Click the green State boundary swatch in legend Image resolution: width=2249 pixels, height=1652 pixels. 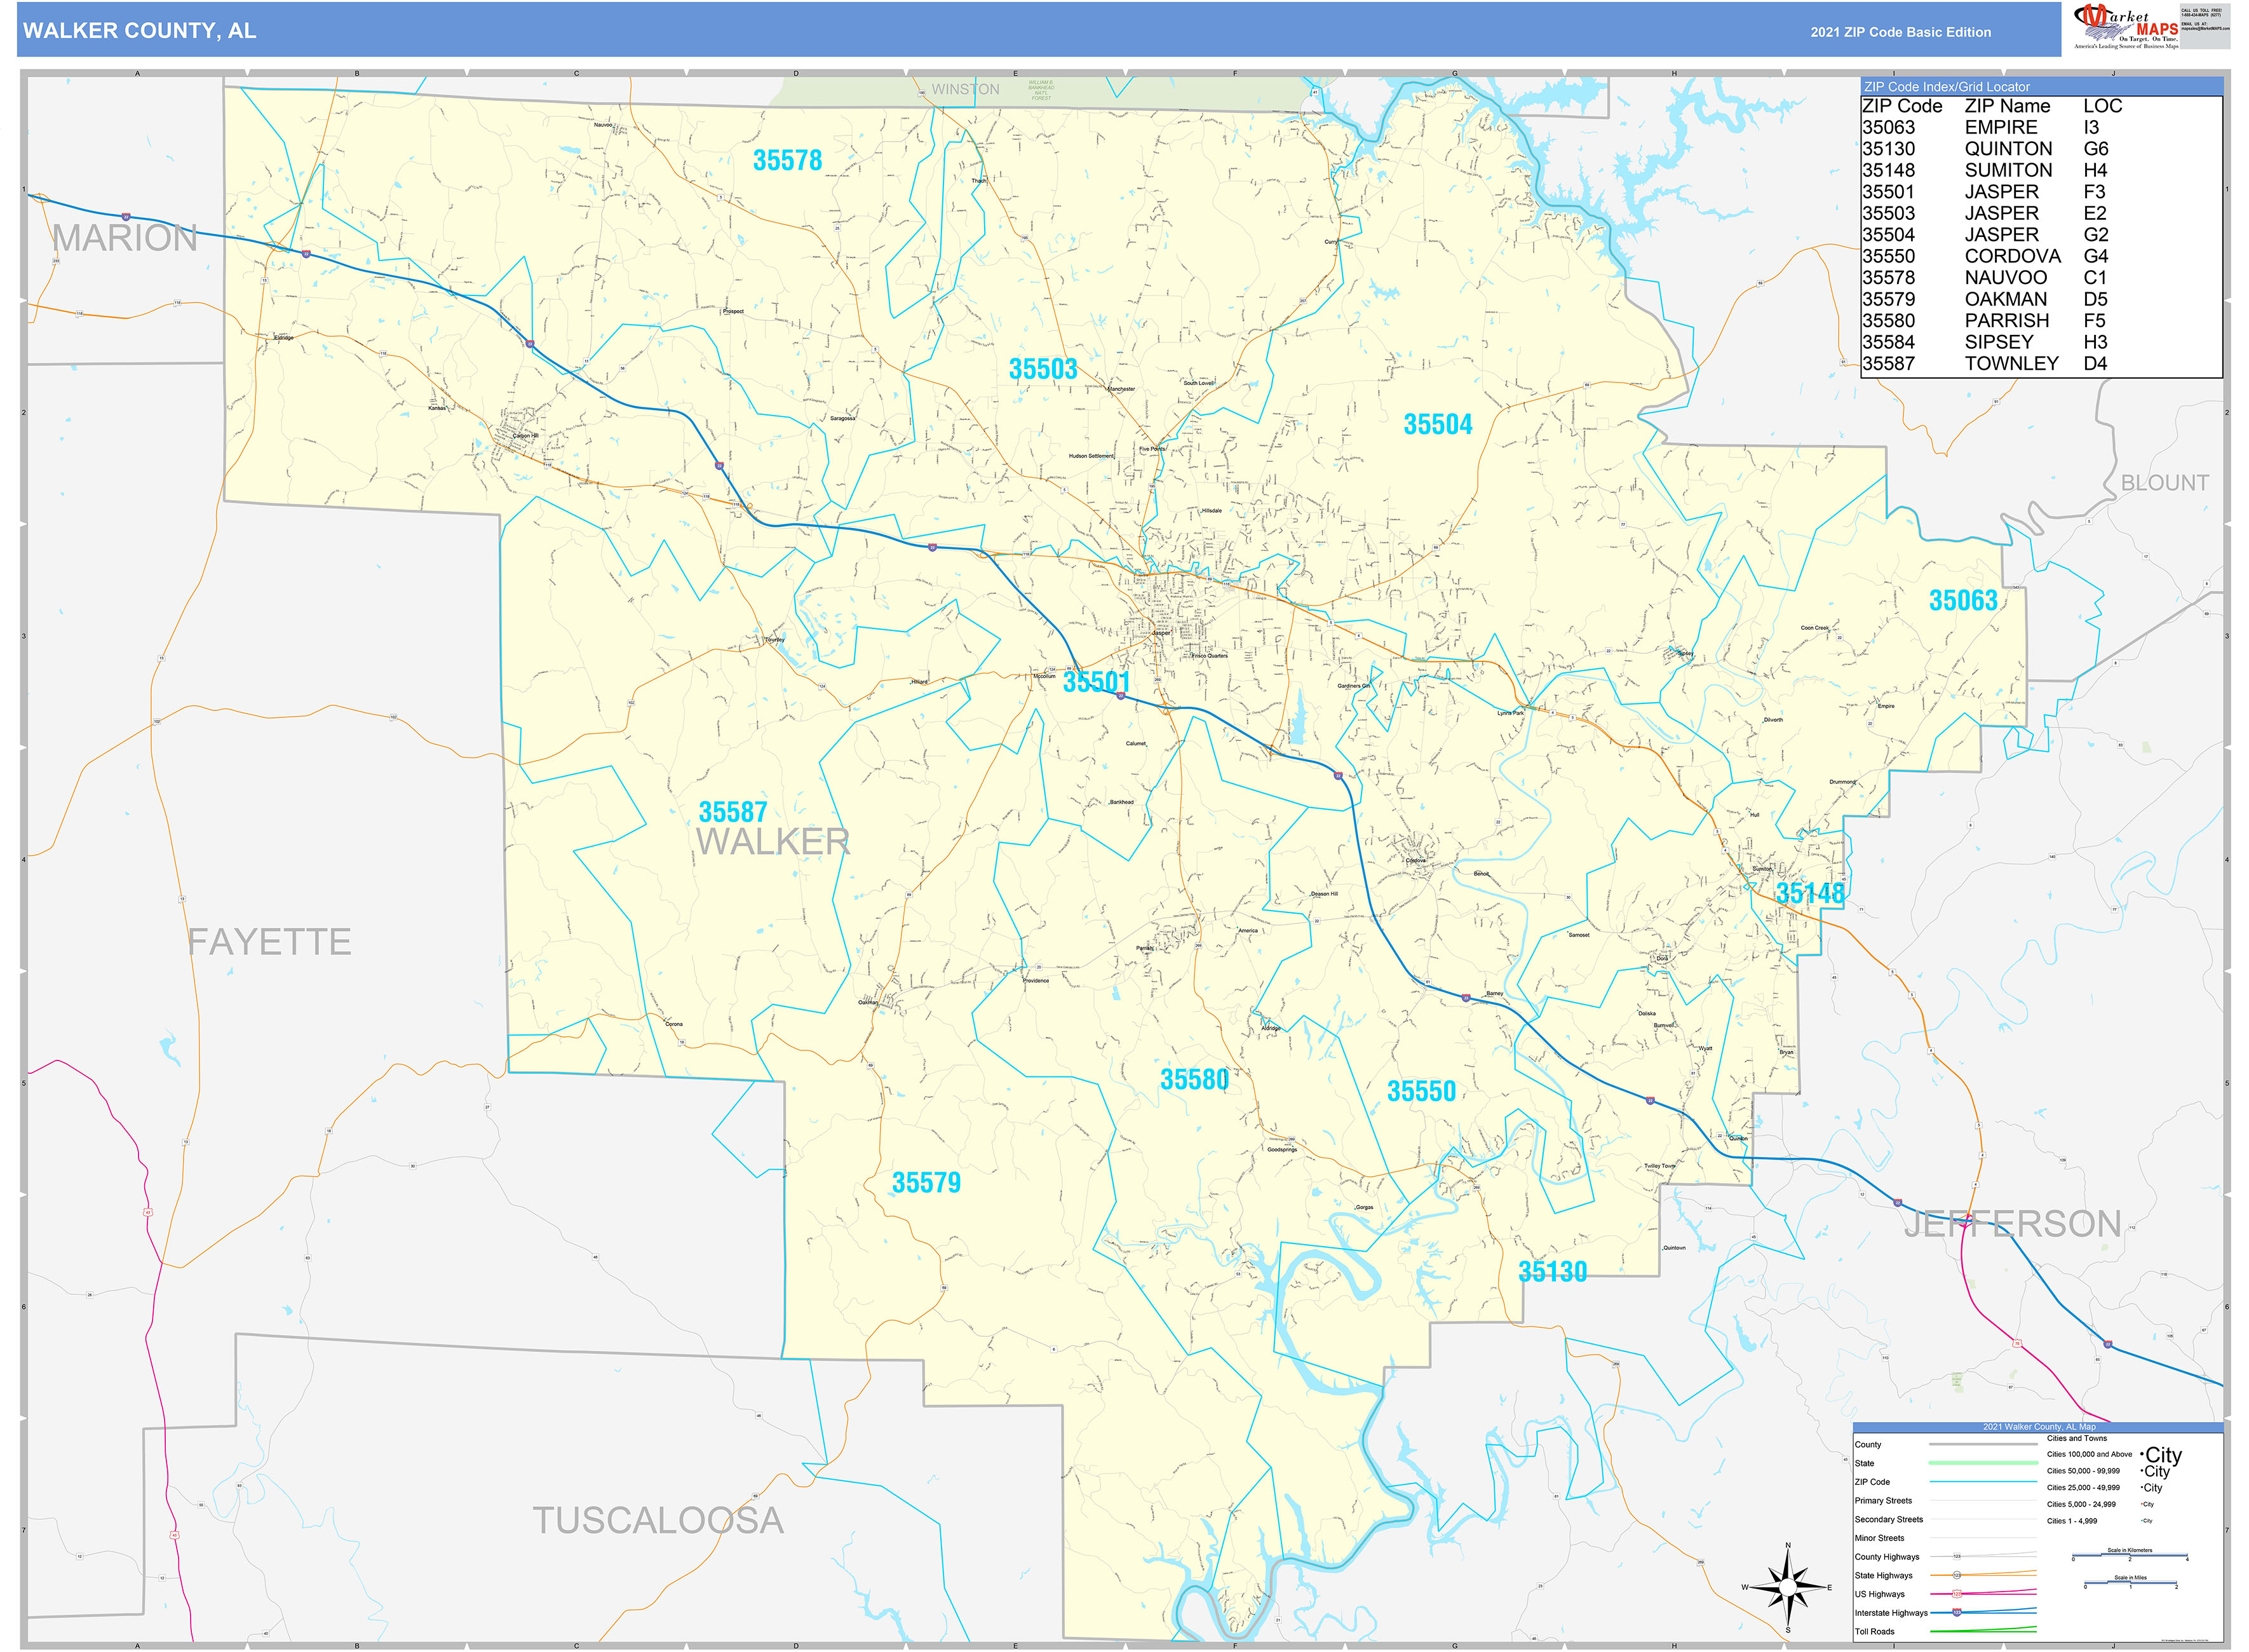pos(1983,1463)
